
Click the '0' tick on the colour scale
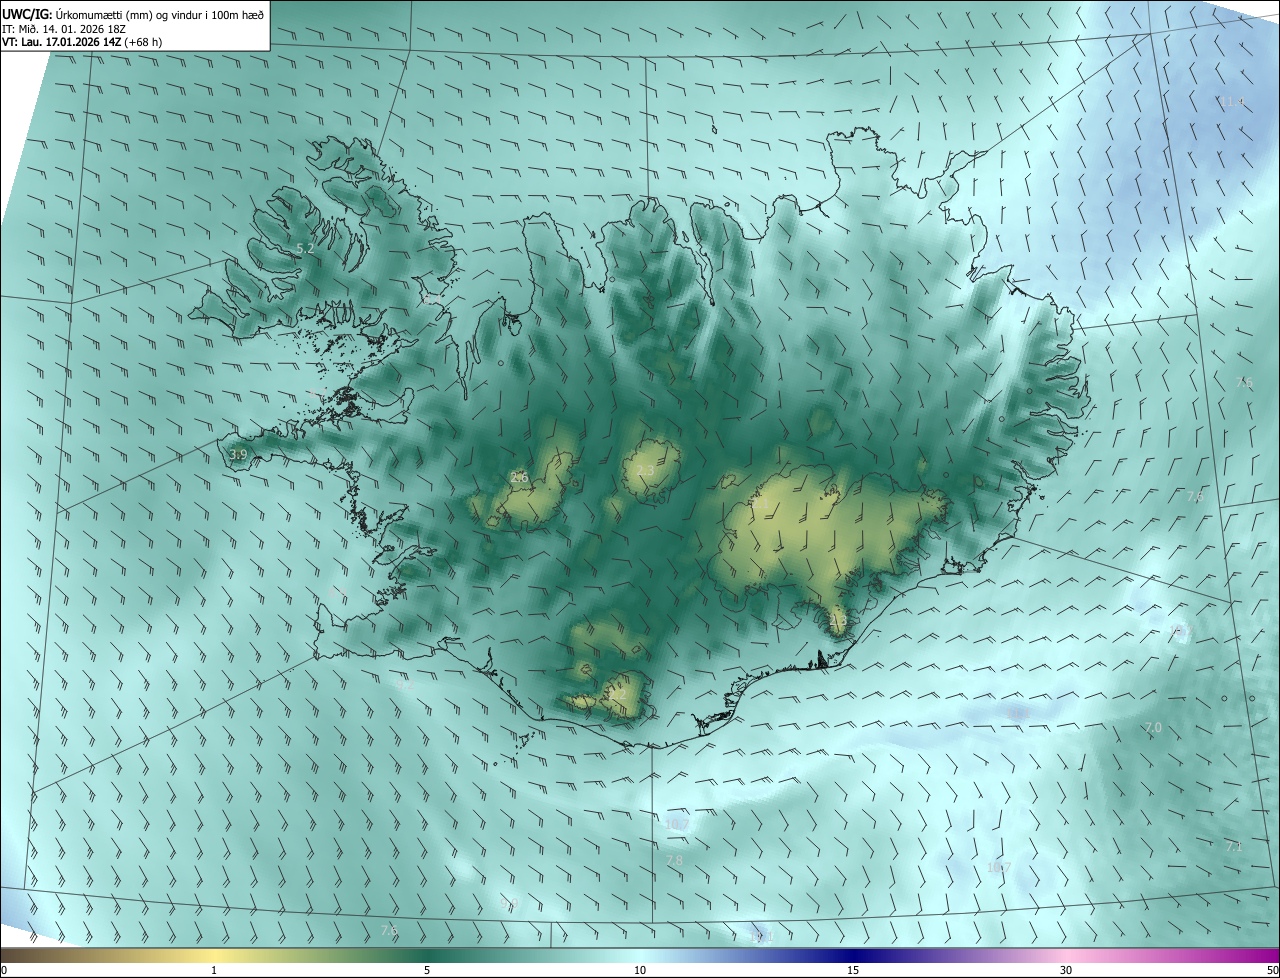(4, 970)
